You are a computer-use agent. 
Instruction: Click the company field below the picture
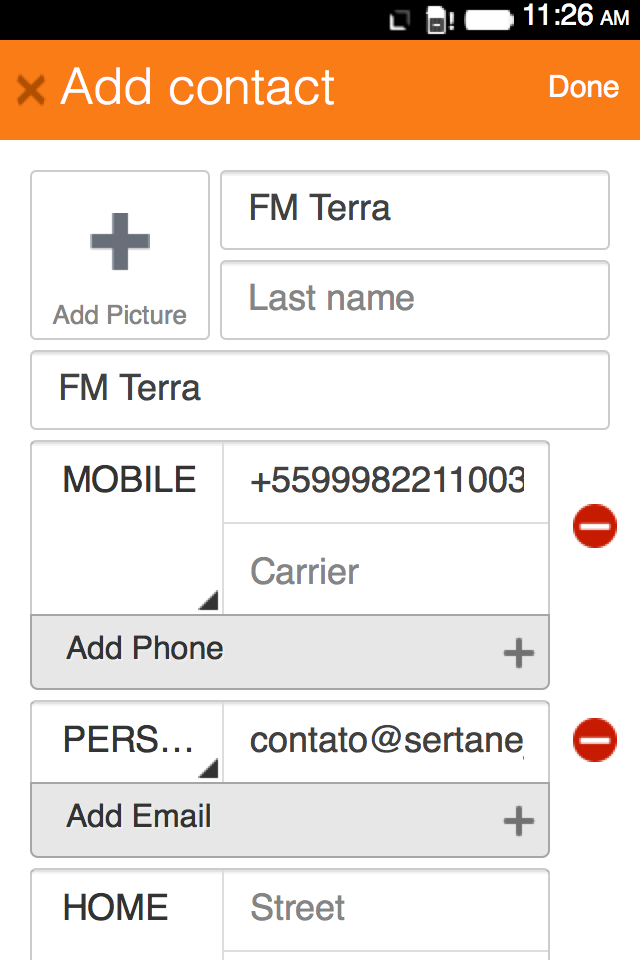(x=320, y=389)
